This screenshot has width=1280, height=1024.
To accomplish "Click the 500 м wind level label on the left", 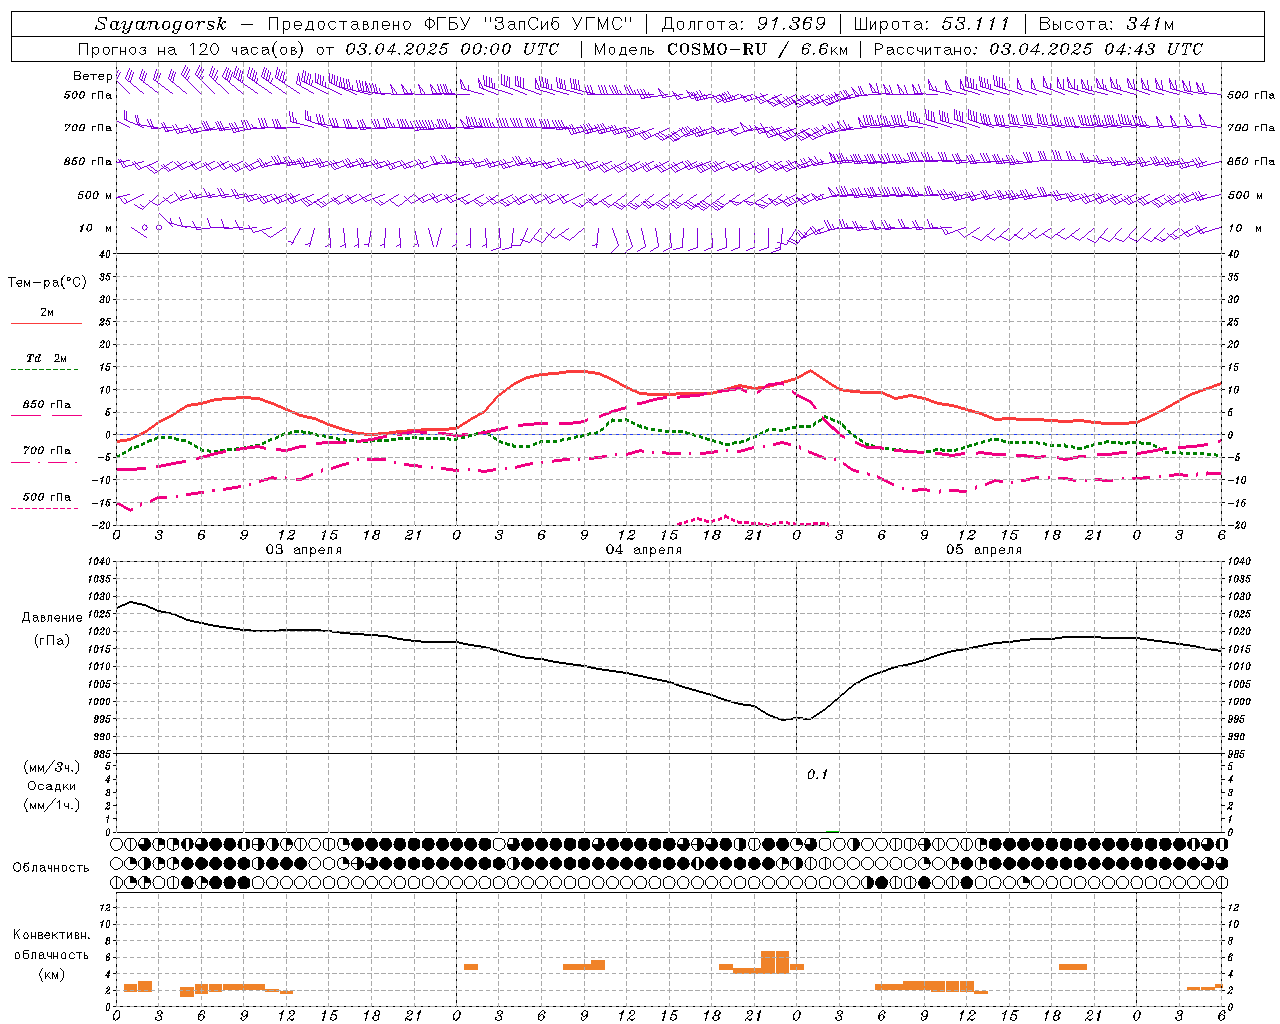I will (x=95, y=195).
